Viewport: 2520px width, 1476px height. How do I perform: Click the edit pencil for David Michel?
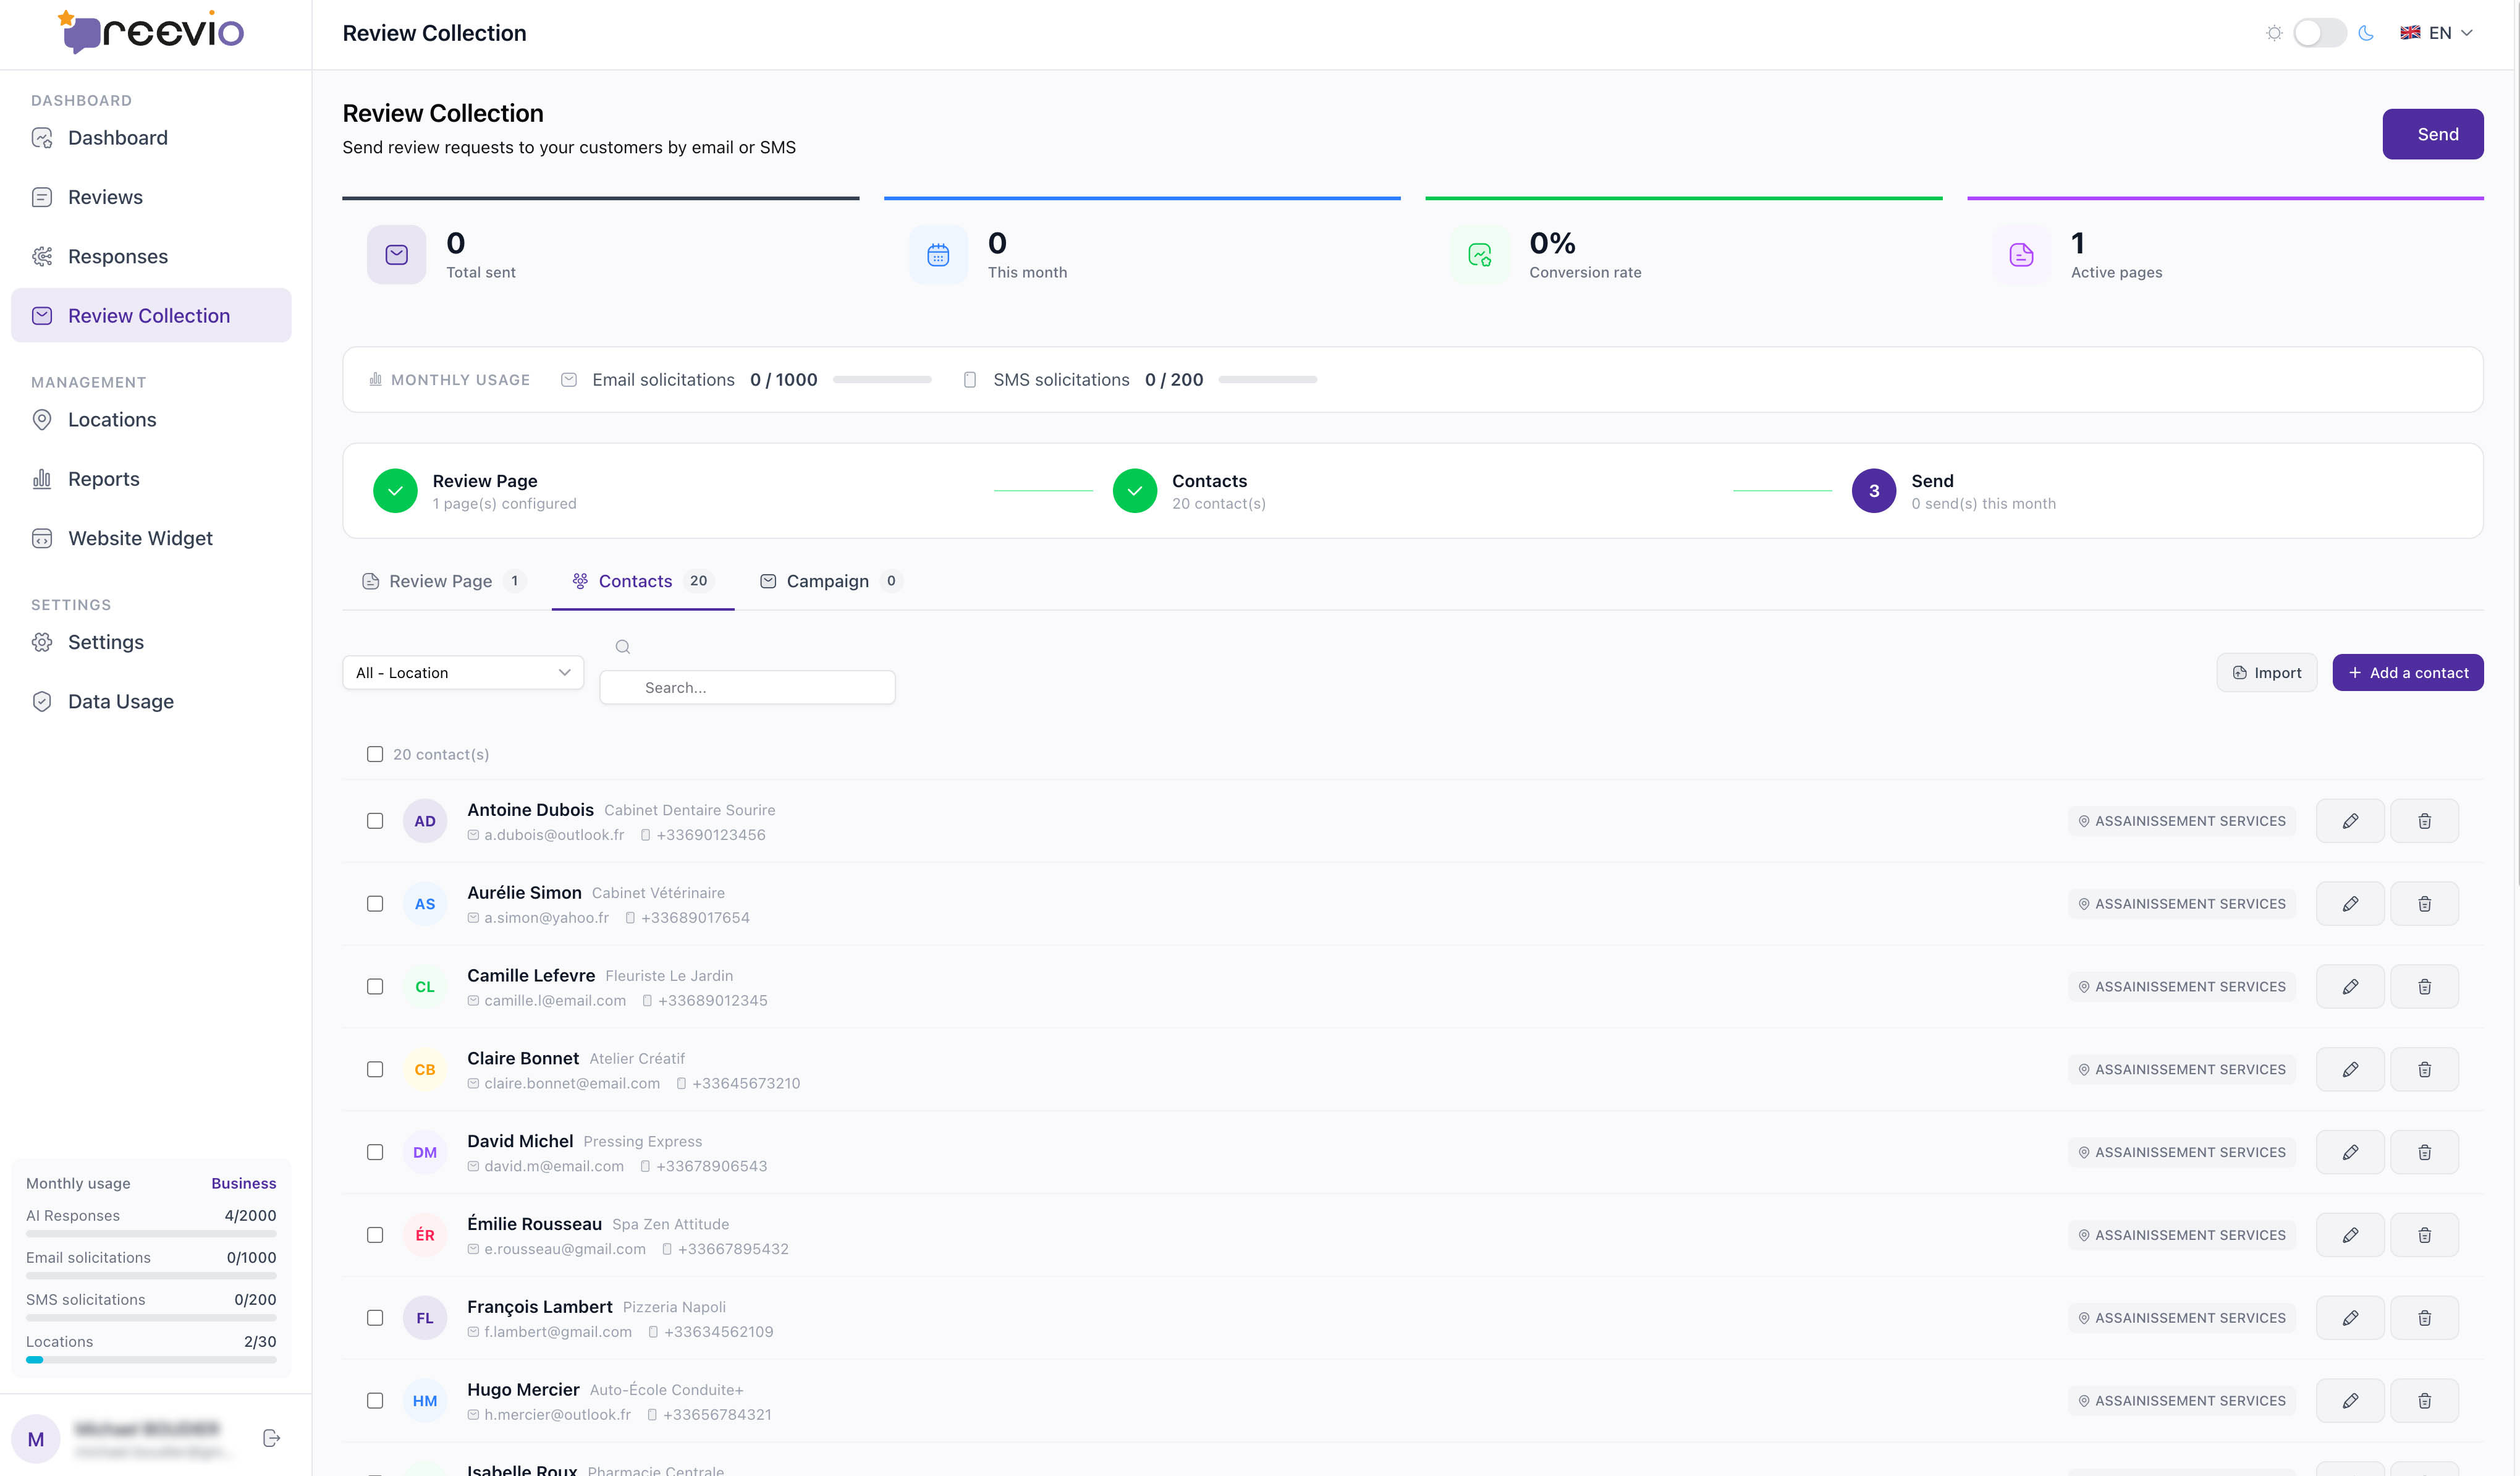[2349, 1152]
